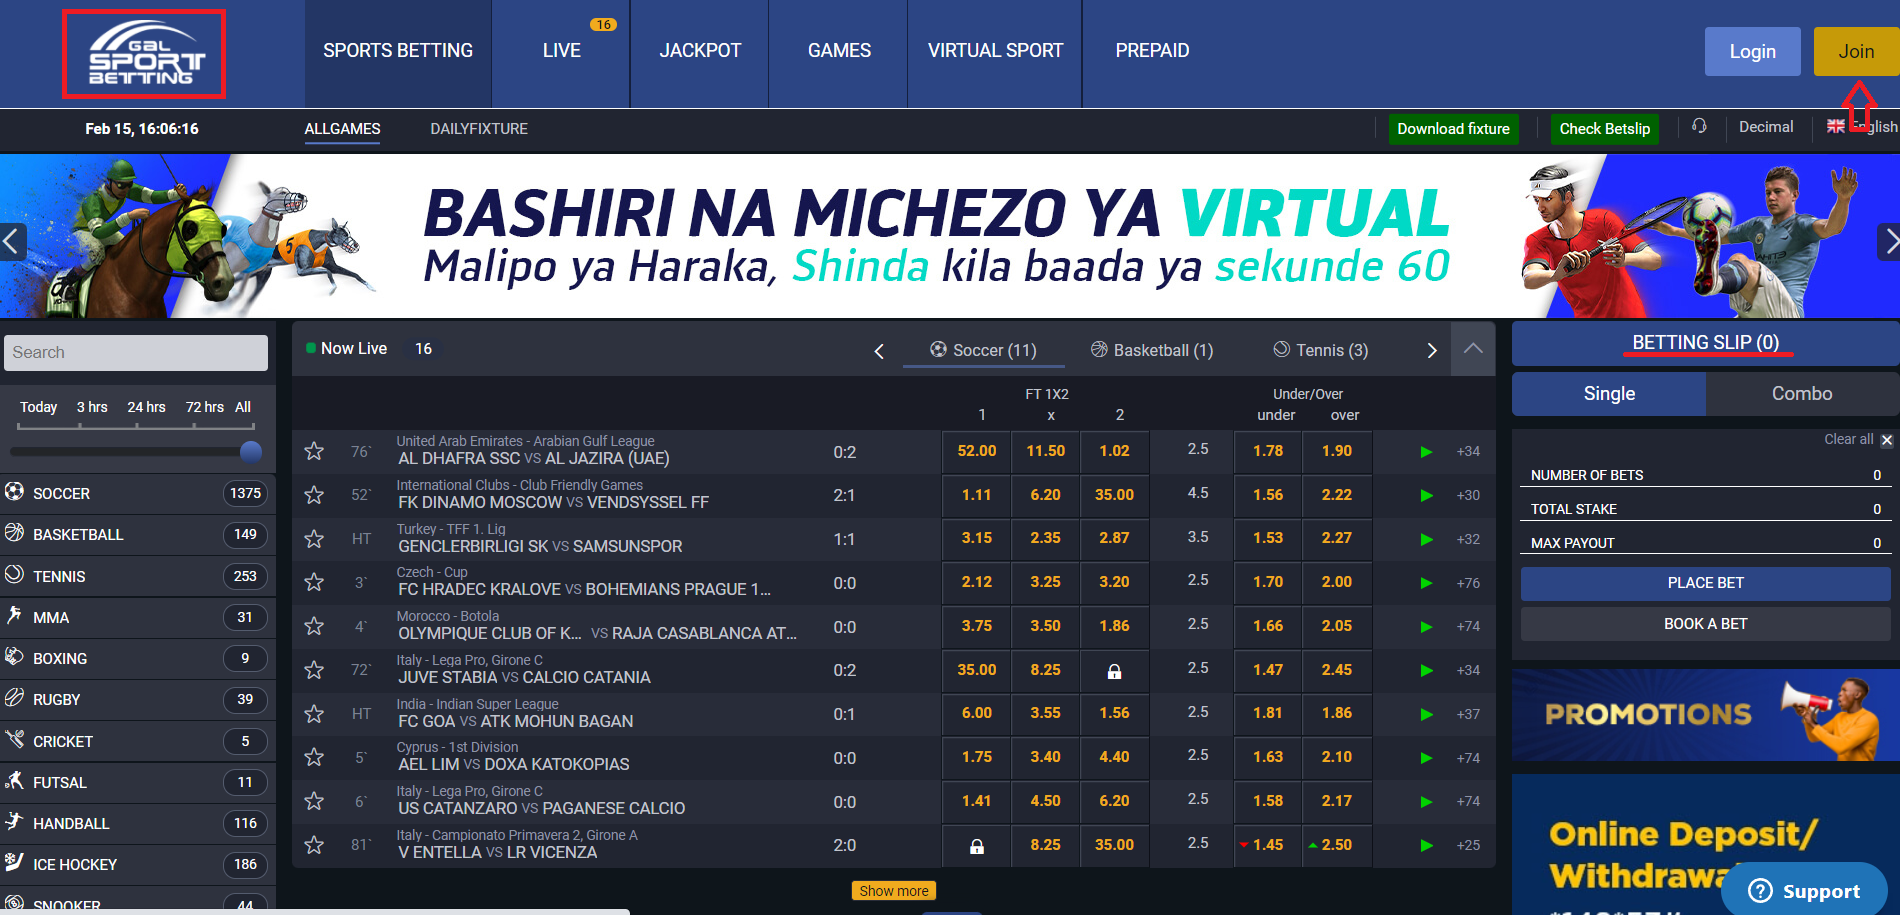
Task: Set time filter to 3 hrs
Action: (92, 407)
